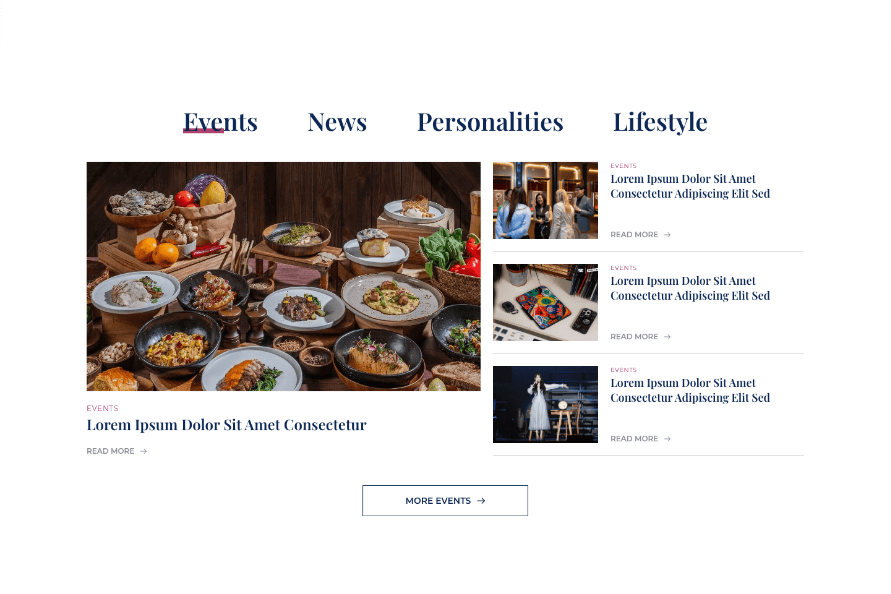Image resolution: width=891 pixels, height=594 pixels.
Task: Open the colorful mousepad desk thumbnail
Action: 546,302
